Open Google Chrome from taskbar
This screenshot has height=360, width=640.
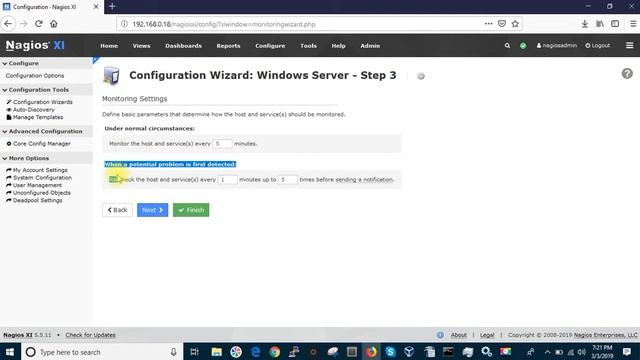tap(275, 352)
